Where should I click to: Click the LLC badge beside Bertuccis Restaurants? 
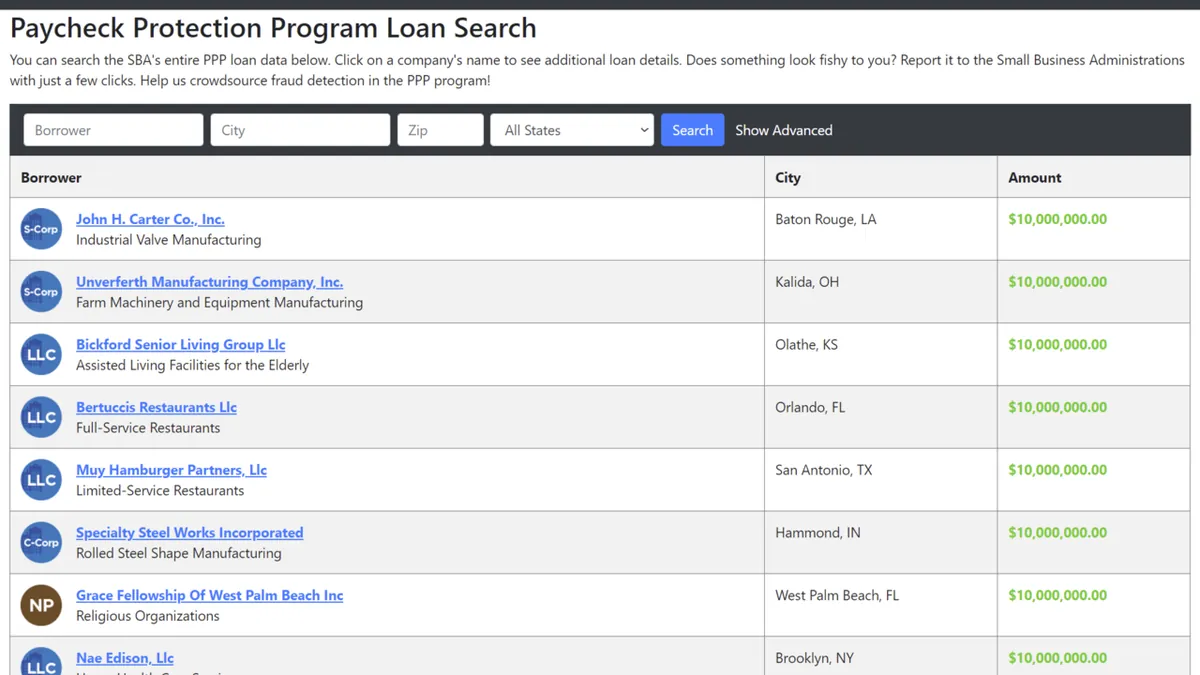(41, 417)
